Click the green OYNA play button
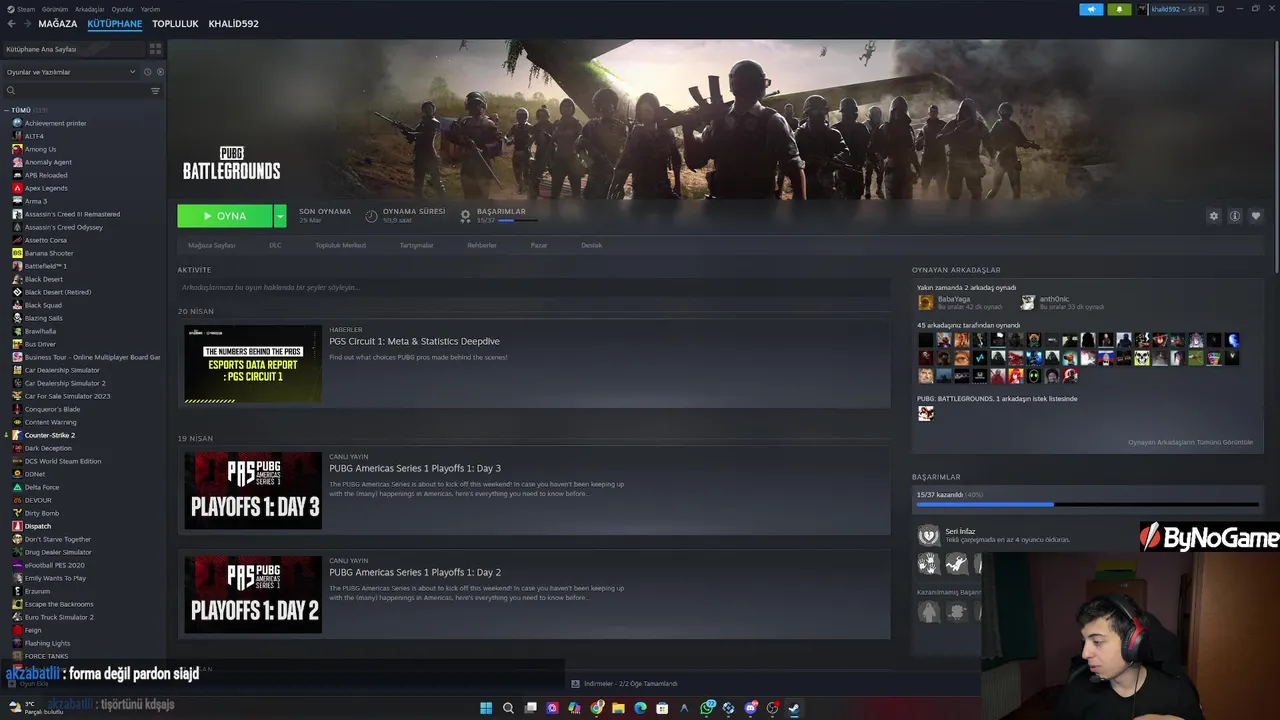This screenshot has width=1280, height=720. [x=225, y=216]
